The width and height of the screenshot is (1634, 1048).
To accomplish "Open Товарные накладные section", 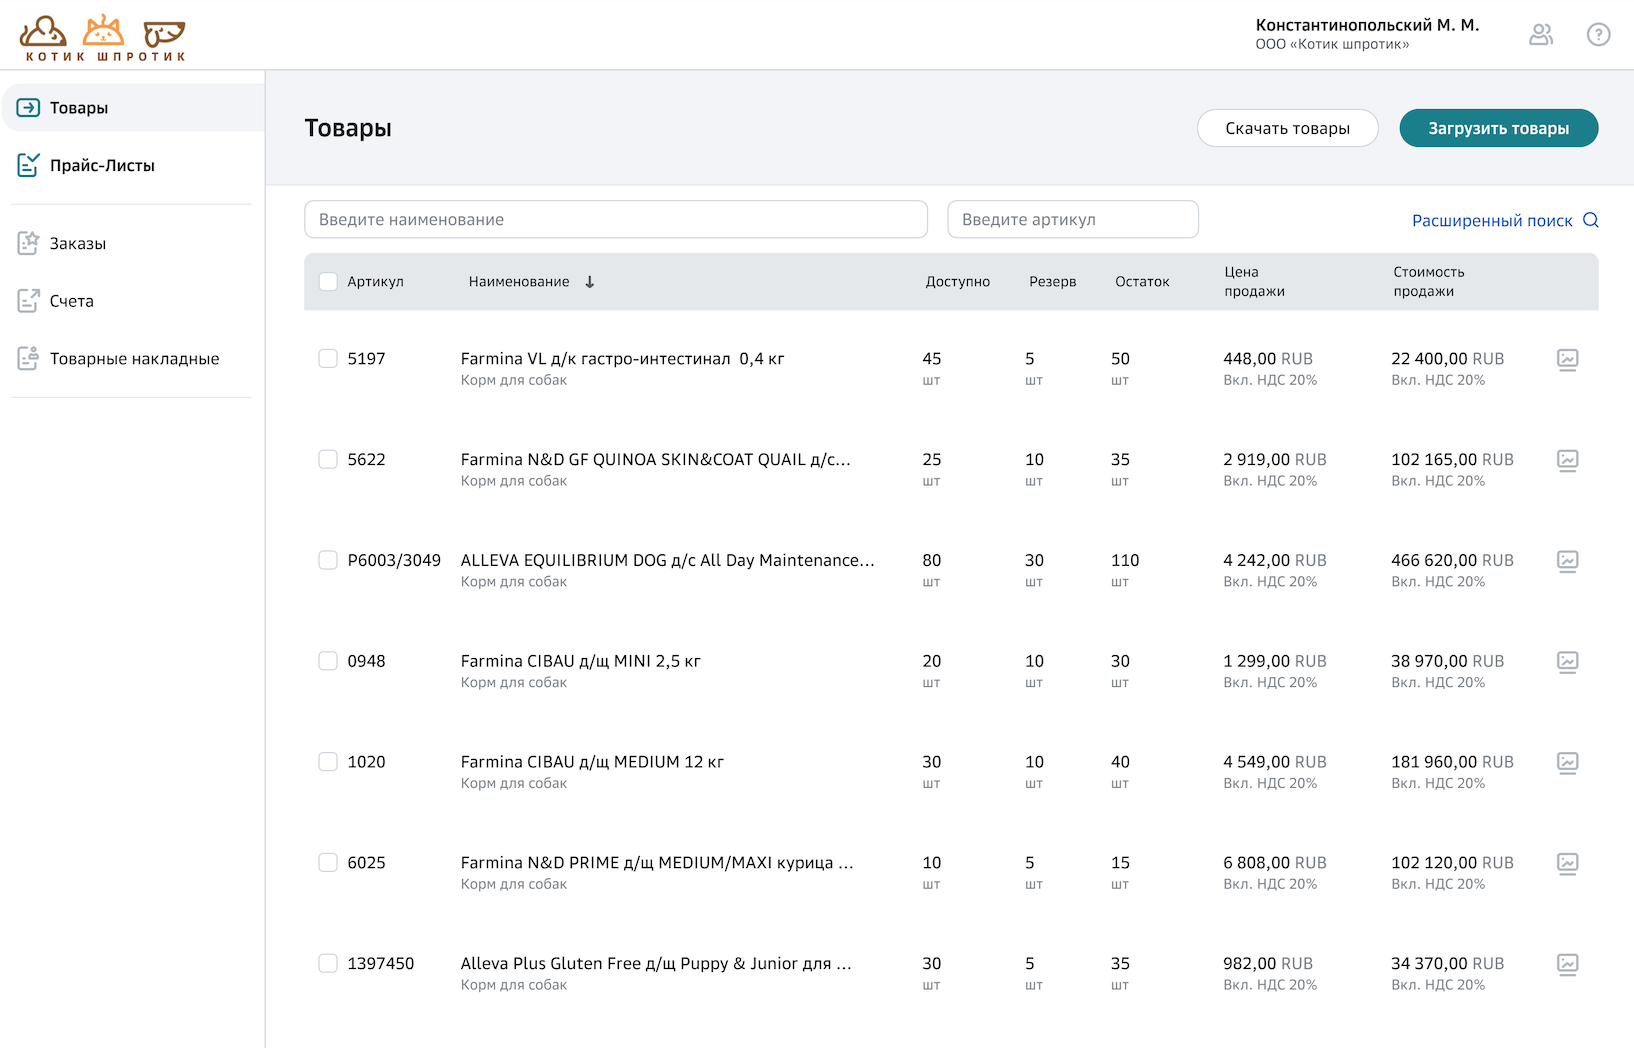I will point(133,358).
